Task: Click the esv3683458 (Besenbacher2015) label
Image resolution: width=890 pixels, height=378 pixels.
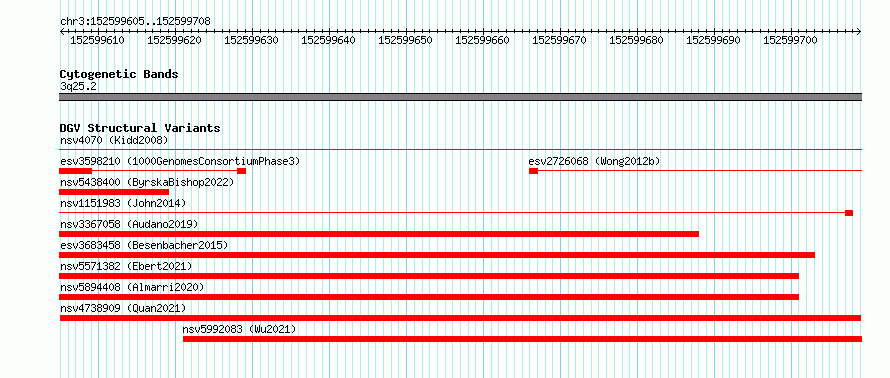Action: [x=144, y=245]
